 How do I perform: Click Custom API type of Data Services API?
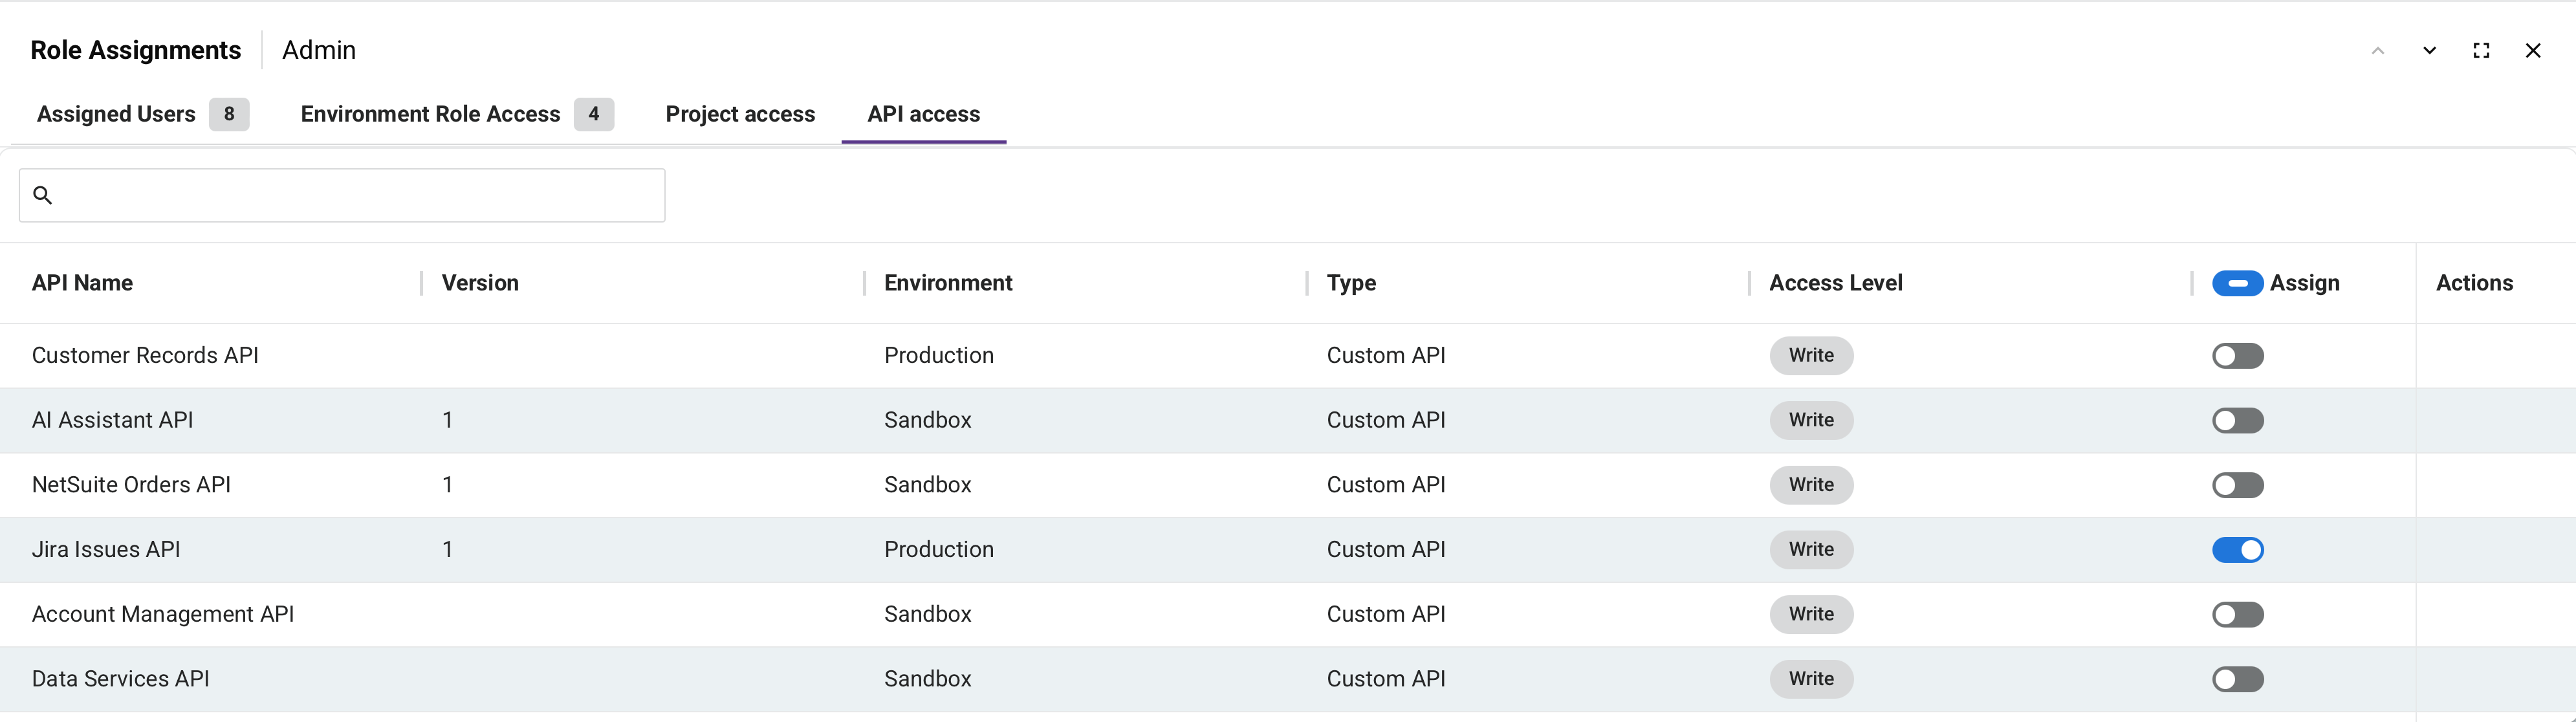pos(1386,679)
